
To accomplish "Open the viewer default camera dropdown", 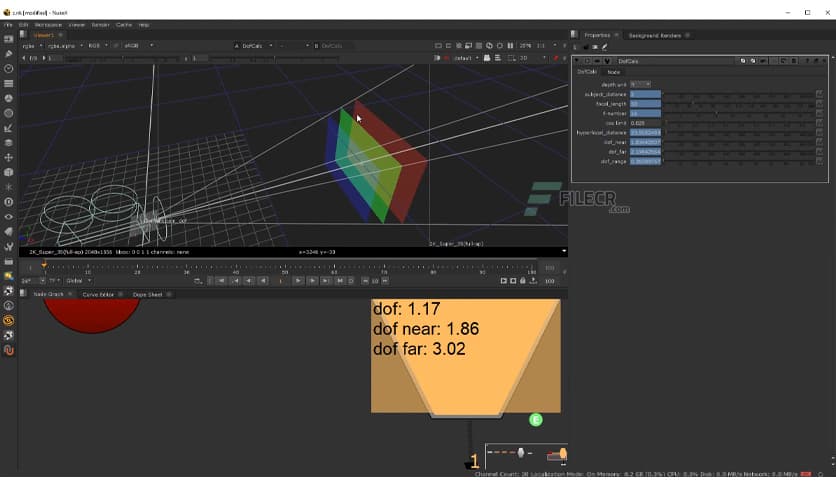I will pyautogui.click(x=467, y=58).
